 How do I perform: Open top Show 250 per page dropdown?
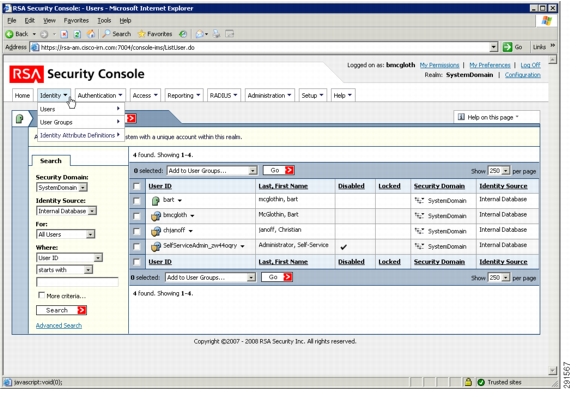pyautogui.click(x=499, y=171)
